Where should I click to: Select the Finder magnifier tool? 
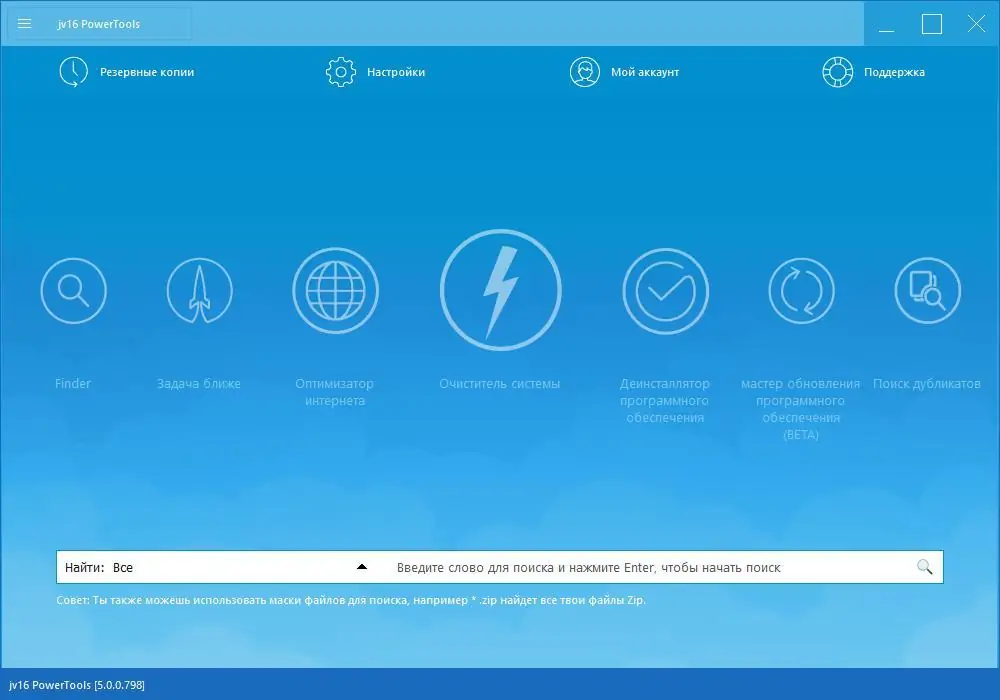73,290
